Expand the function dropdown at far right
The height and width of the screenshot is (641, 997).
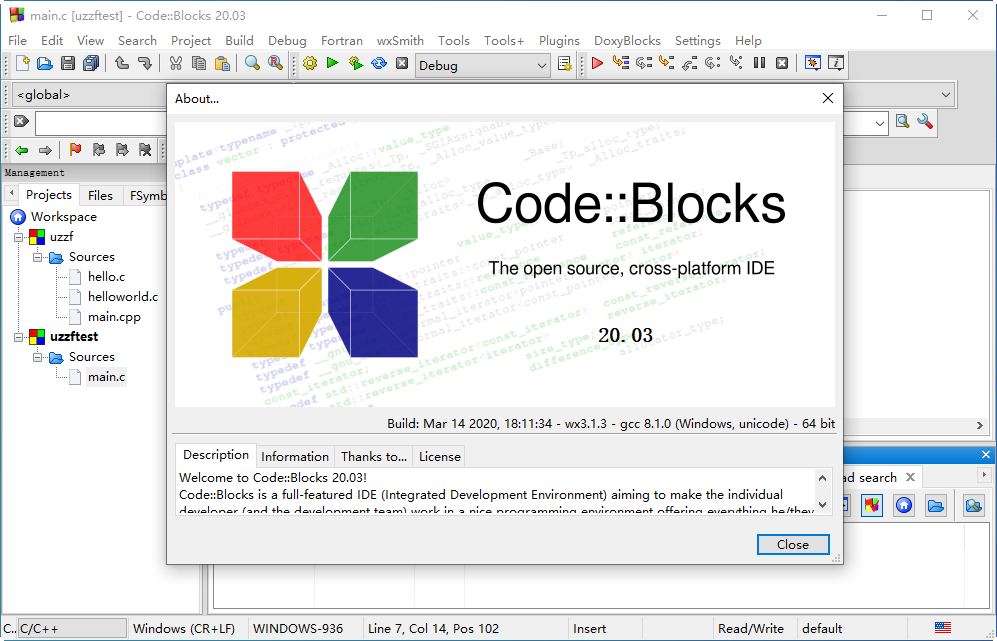pyautogui.click(x=945, y=95)
